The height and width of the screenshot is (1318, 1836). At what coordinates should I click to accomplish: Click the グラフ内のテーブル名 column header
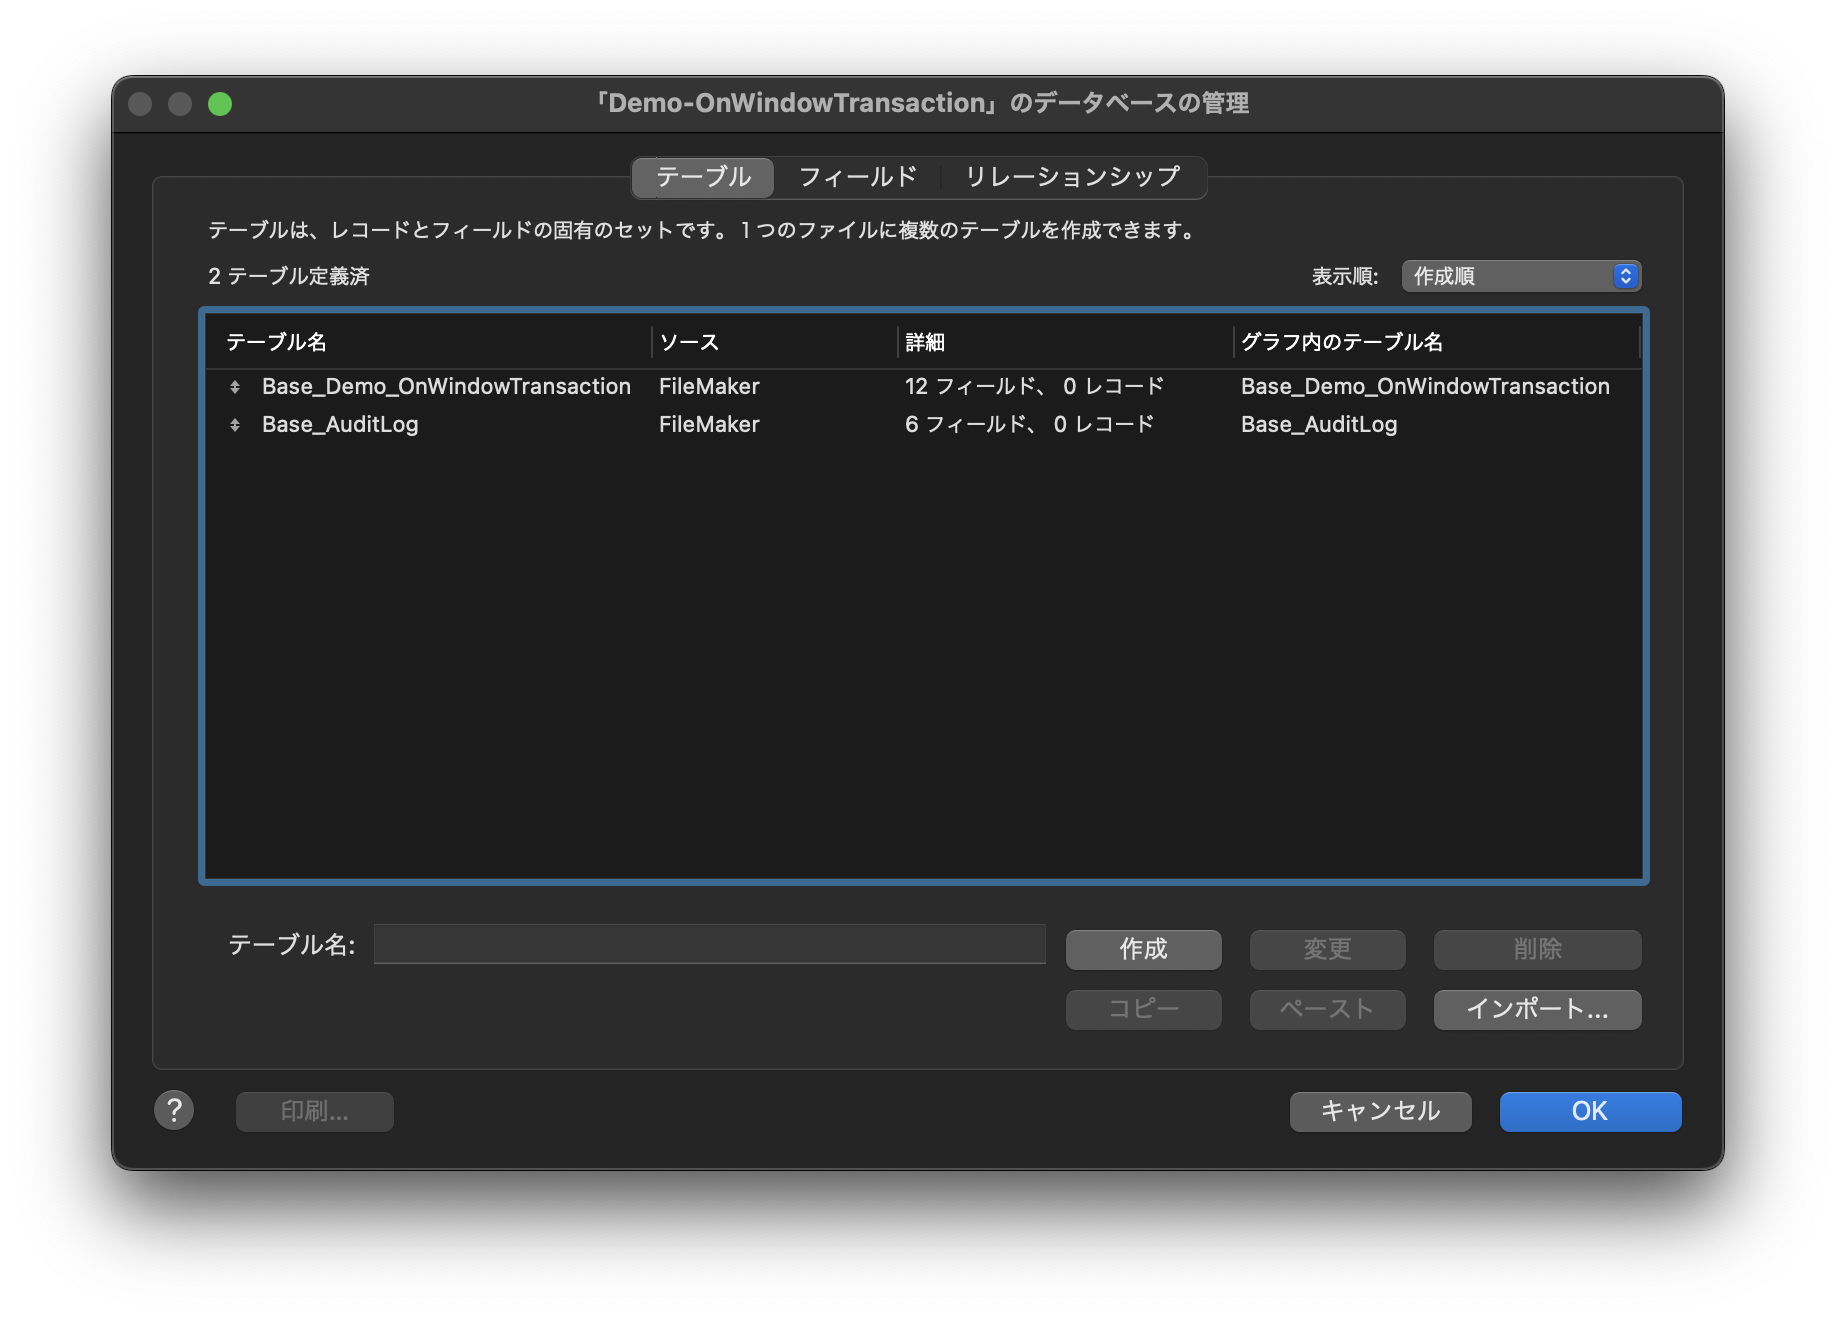pyautogui.click(x=1341, y=342)
